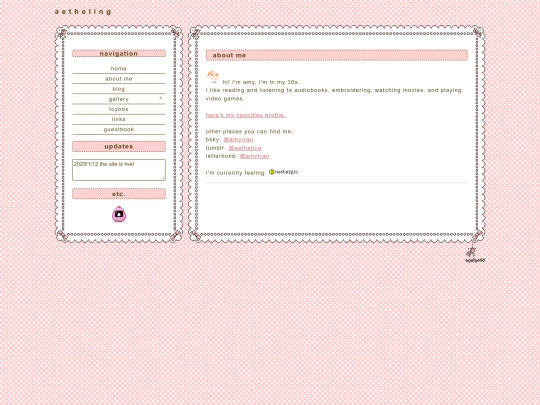The image size is (540, 405).
Task: Open the home navigation link
Action: tap(118, 69)
